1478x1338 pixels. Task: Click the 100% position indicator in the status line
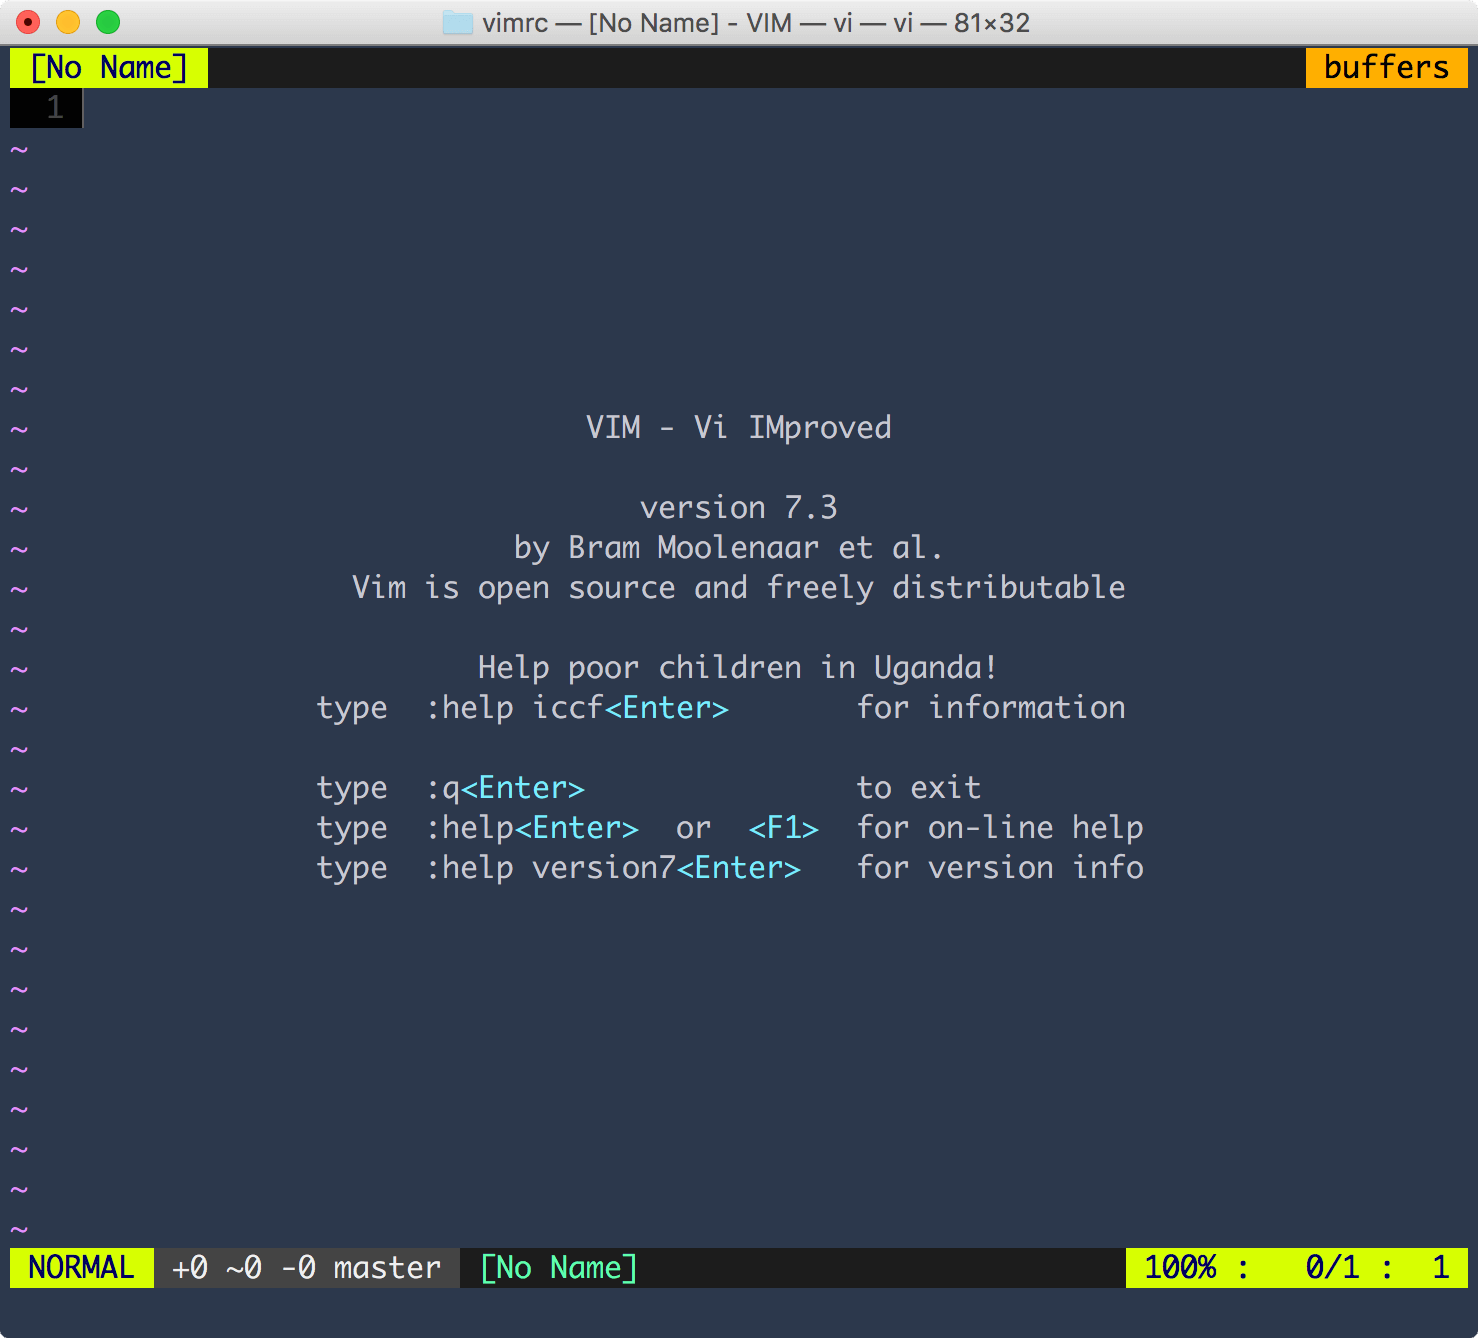1180,1268
